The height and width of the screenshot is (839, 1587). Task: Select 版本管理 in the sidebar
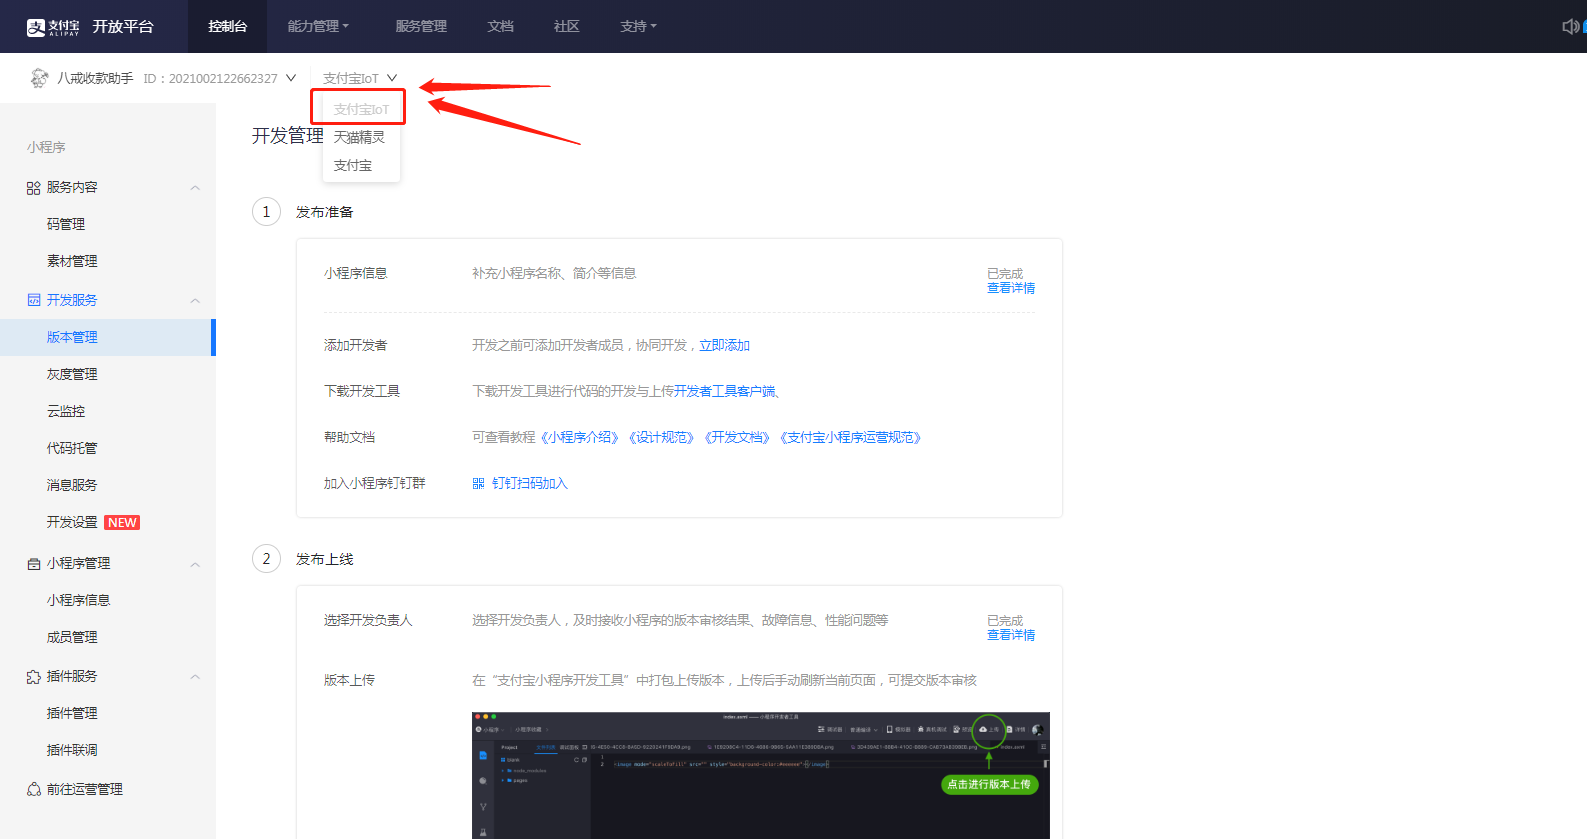tap(108, 337)
